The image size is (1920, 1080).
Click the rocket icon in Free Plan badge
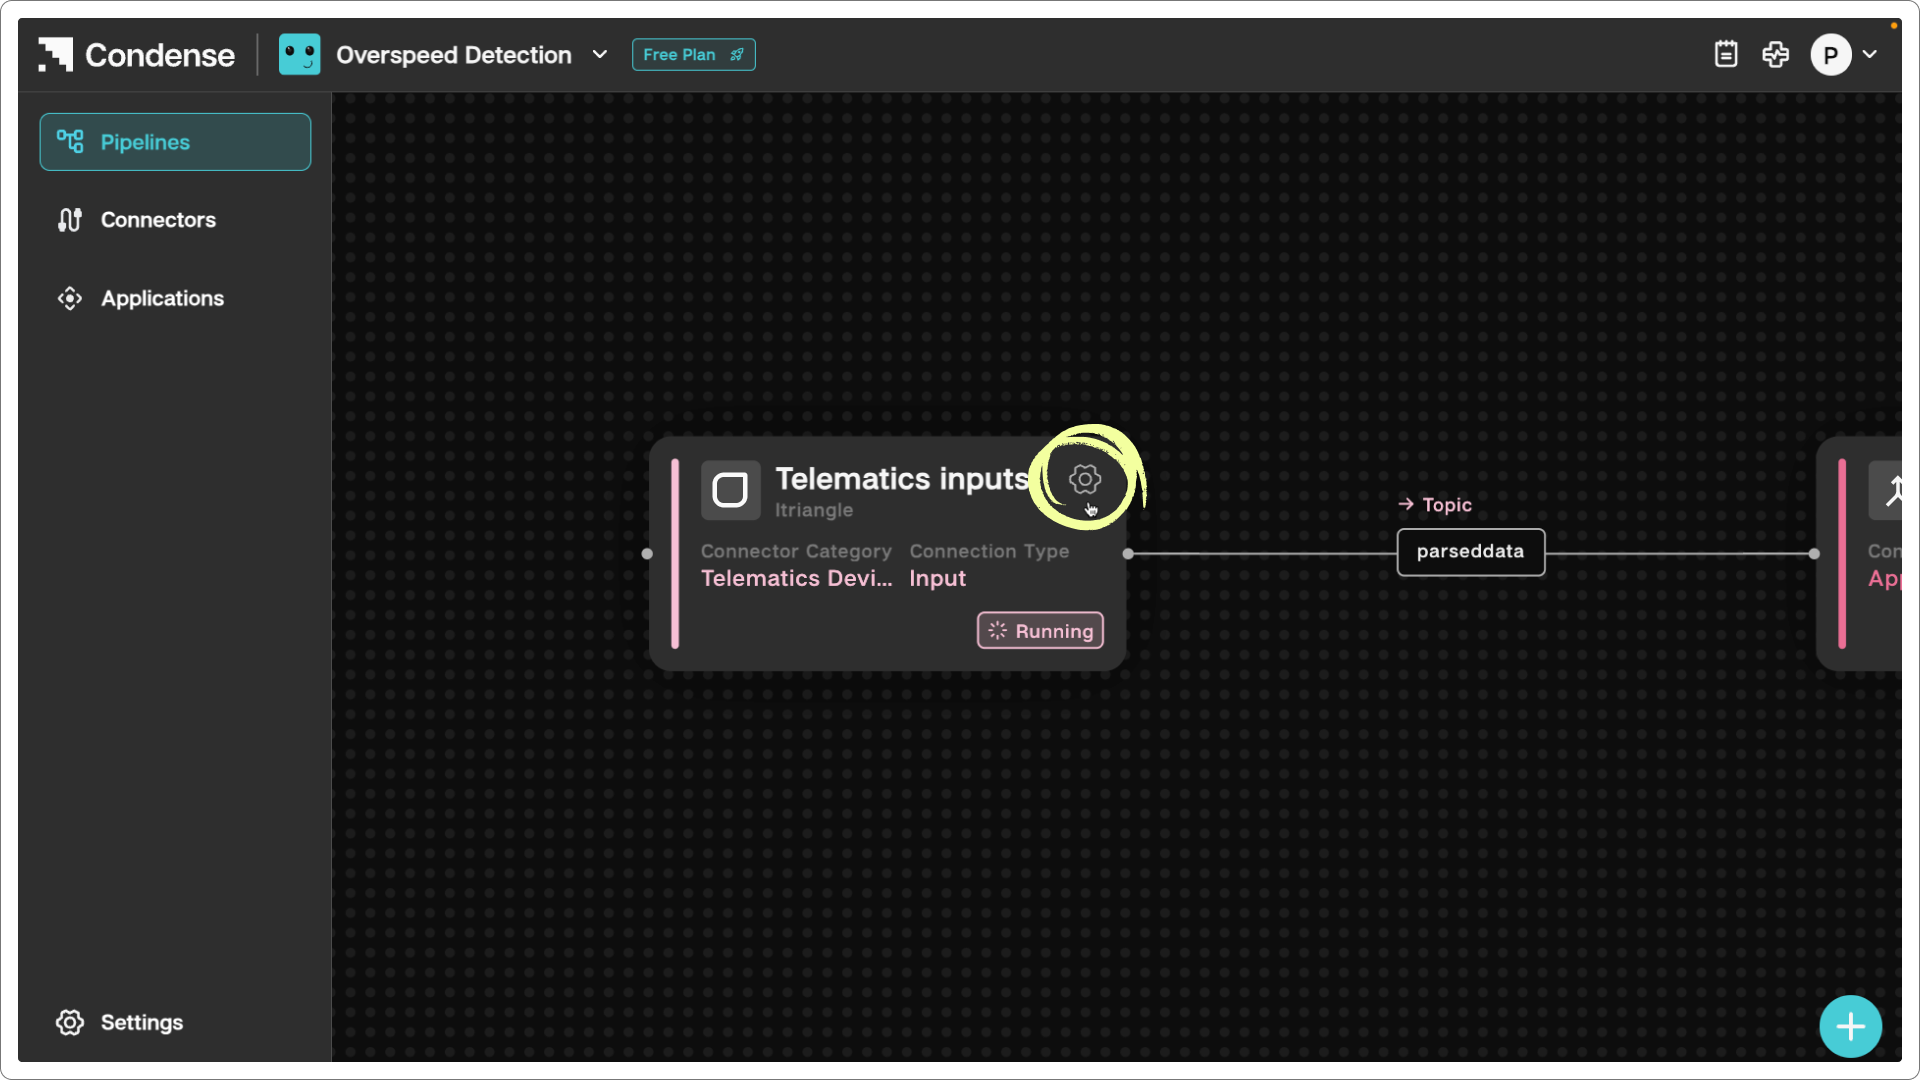[x=737, y=55]
